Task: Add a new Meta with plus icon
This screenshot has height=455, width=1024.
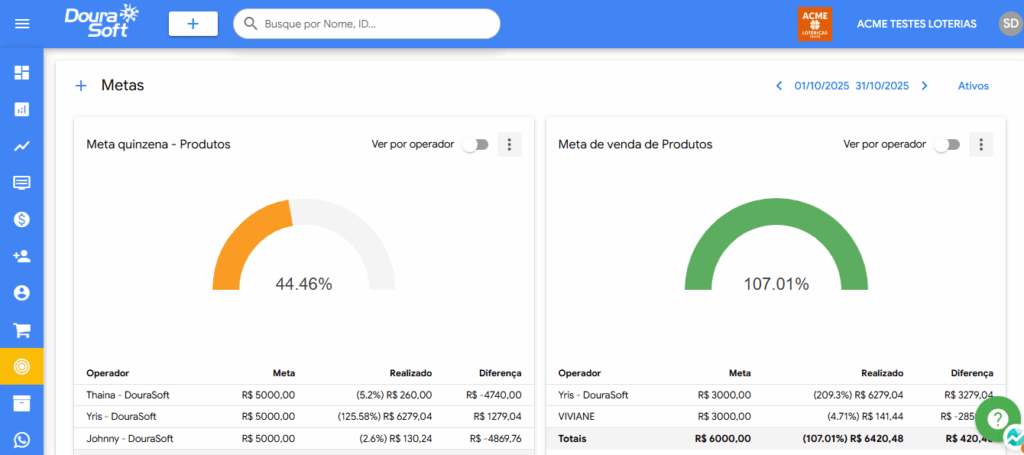Action: (x=81, y=86)
